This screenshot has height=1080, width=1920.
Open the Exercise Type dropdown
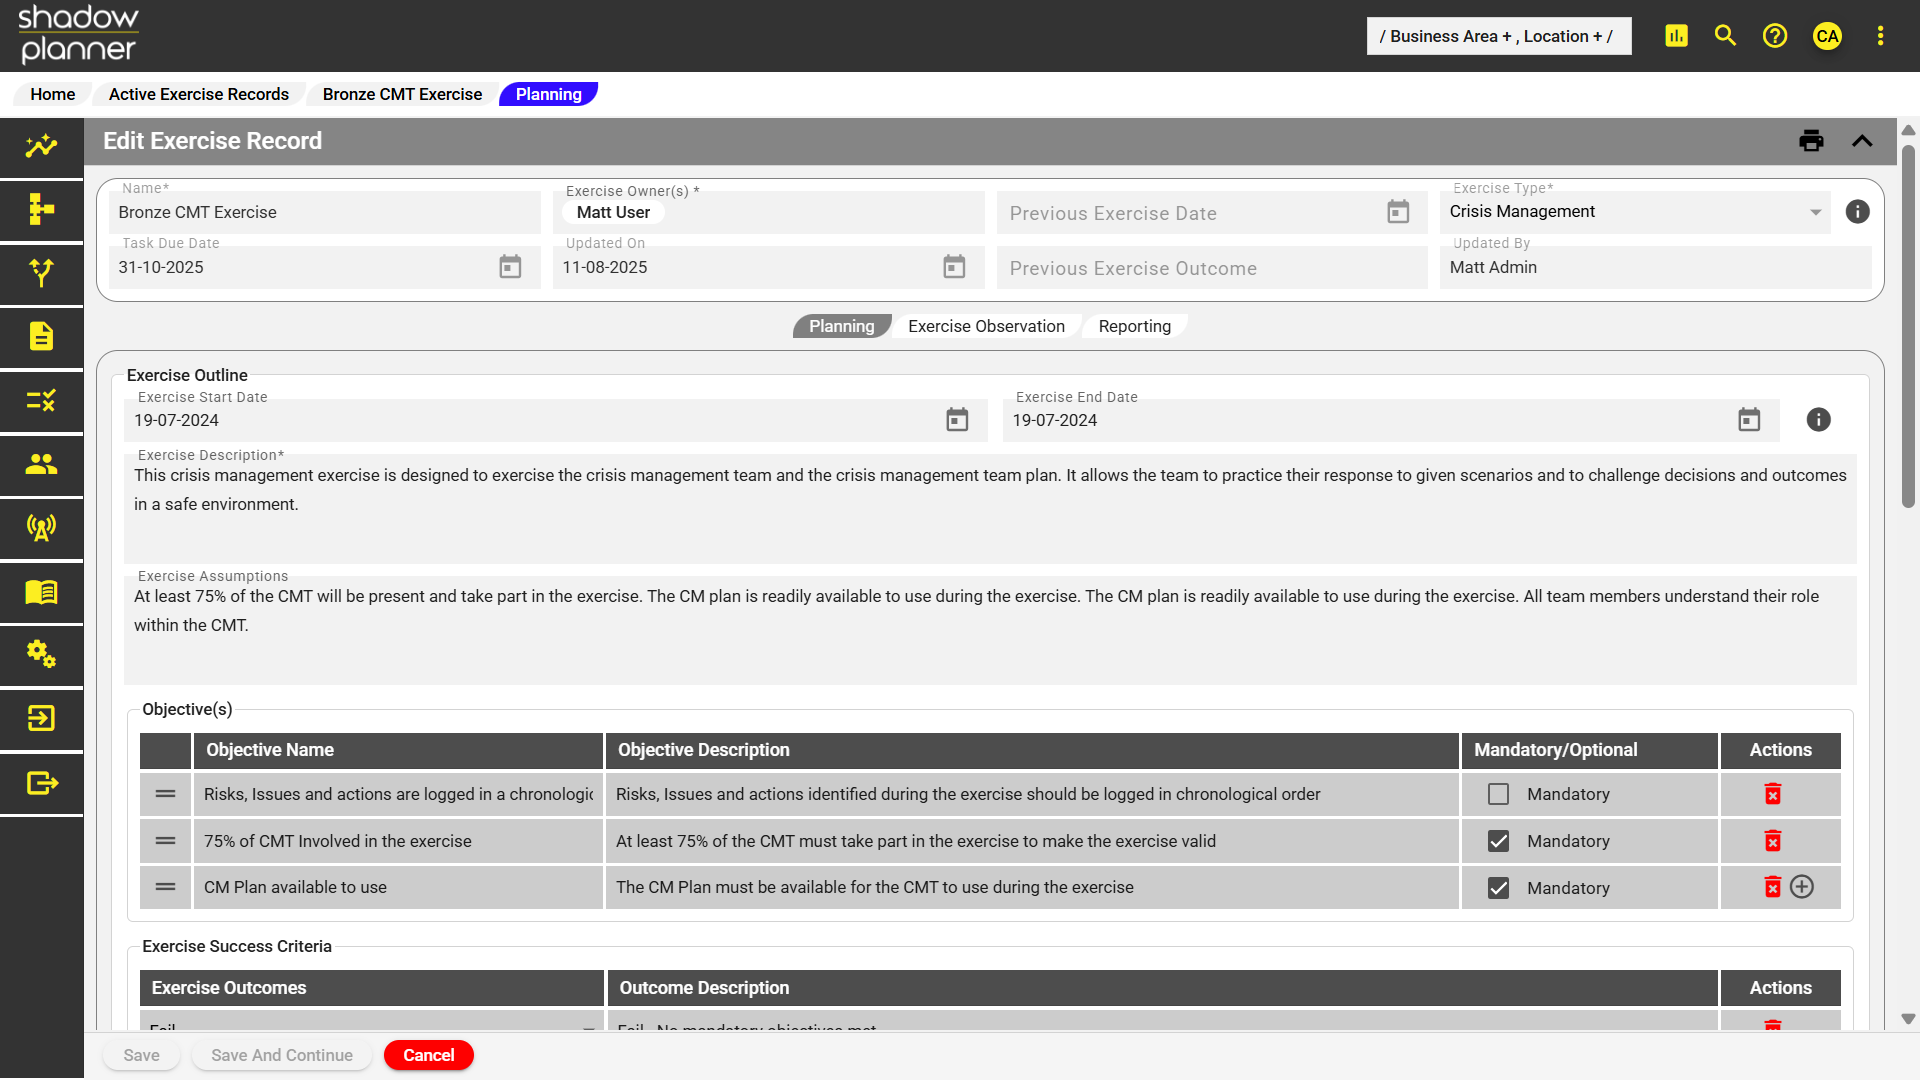(1814, 211)
